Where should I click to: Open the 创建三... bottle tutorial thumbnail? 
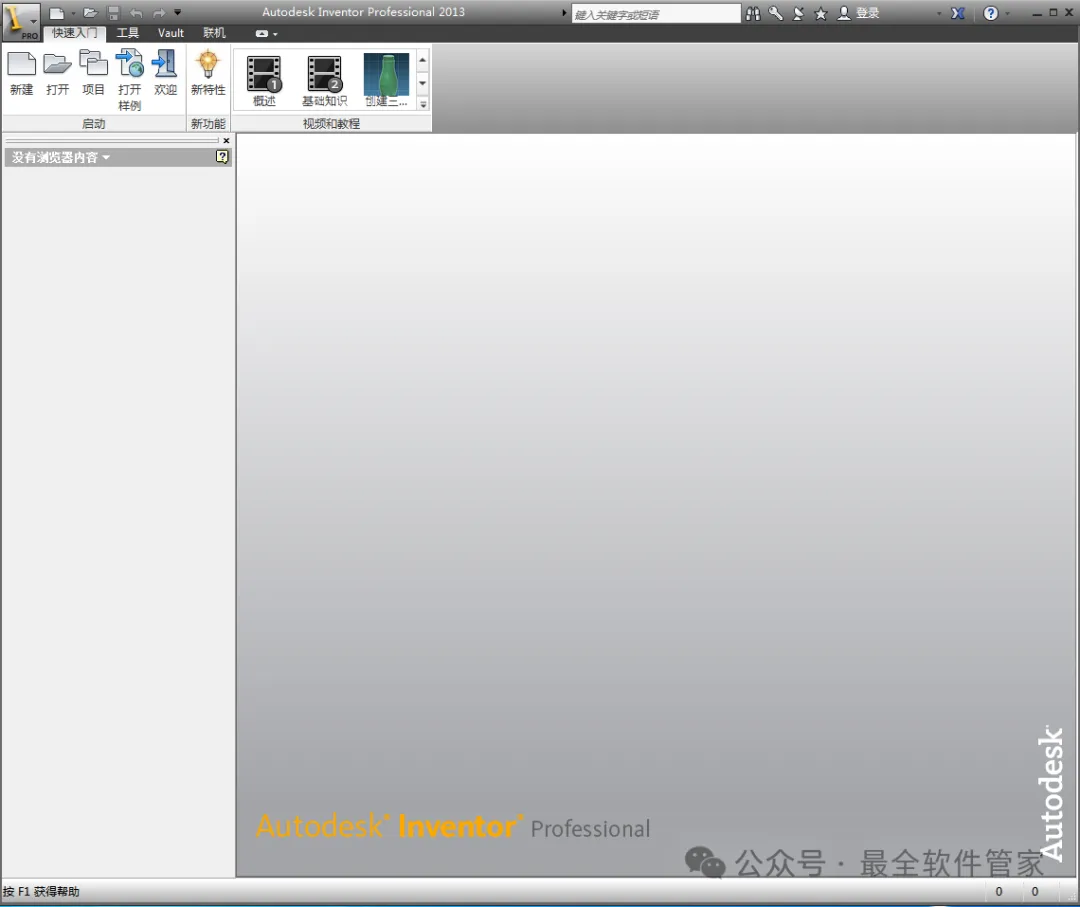(x=386, y=81)
